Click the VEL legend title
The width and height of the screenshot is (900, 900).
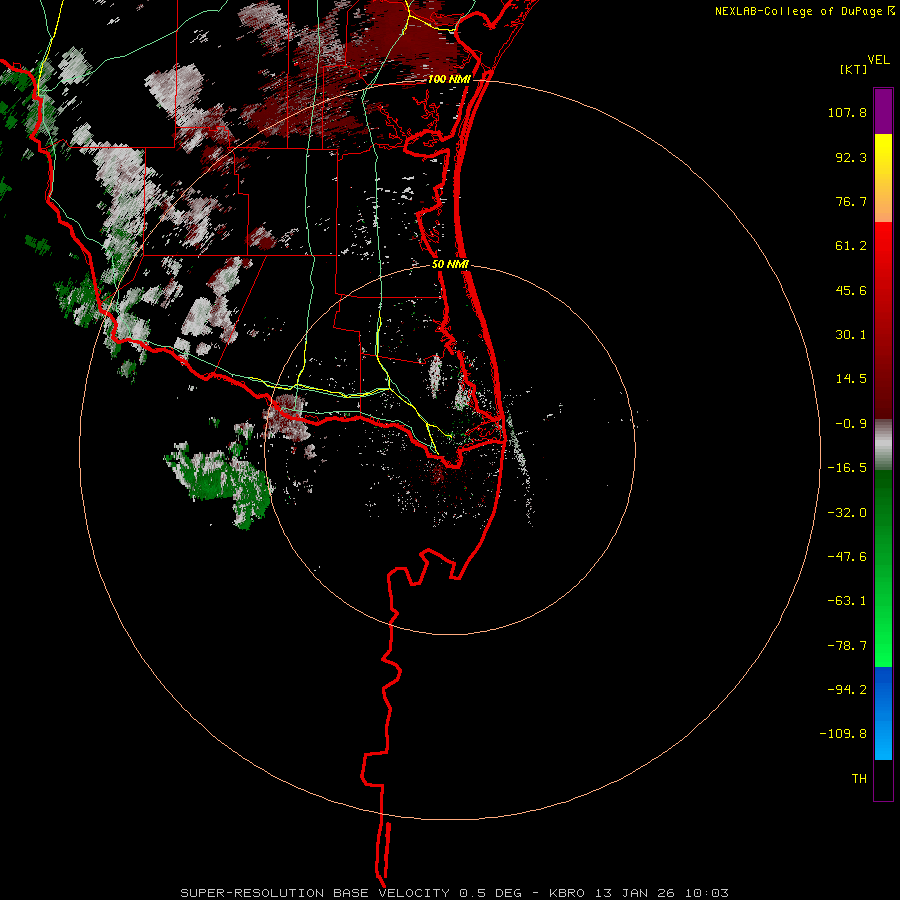[x=878, y=60]
